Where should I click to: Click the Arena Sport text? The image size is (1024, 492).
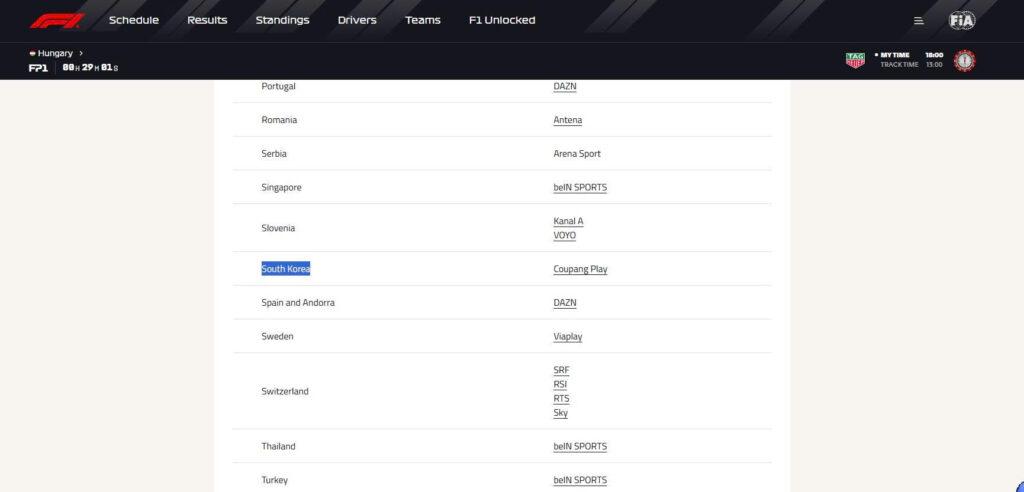pos(577,154)
